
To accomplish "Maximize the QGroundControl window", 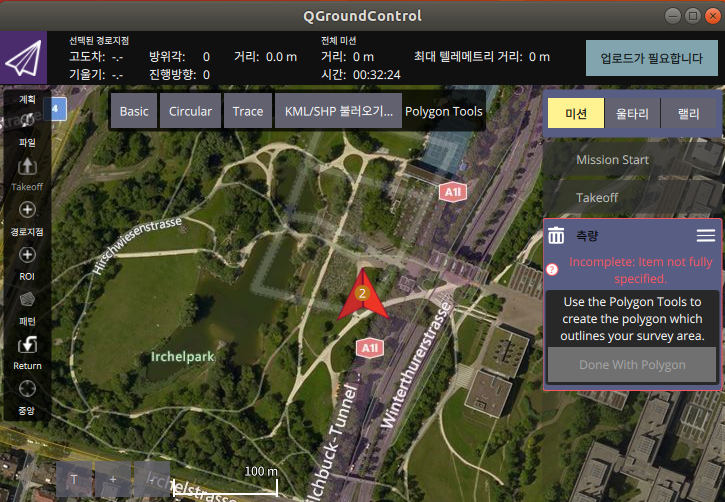I will [x=693, y=16].
